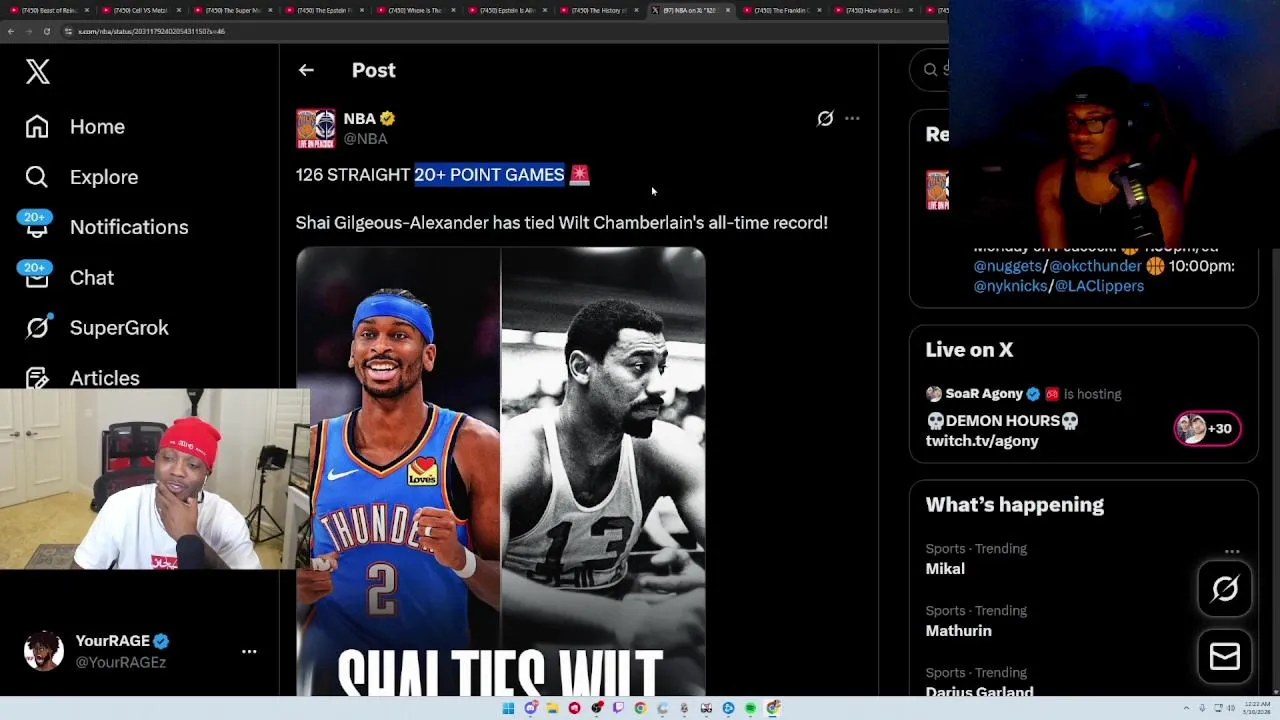
Task: Open Chat in the sidebar
Action: click(92, 277)
